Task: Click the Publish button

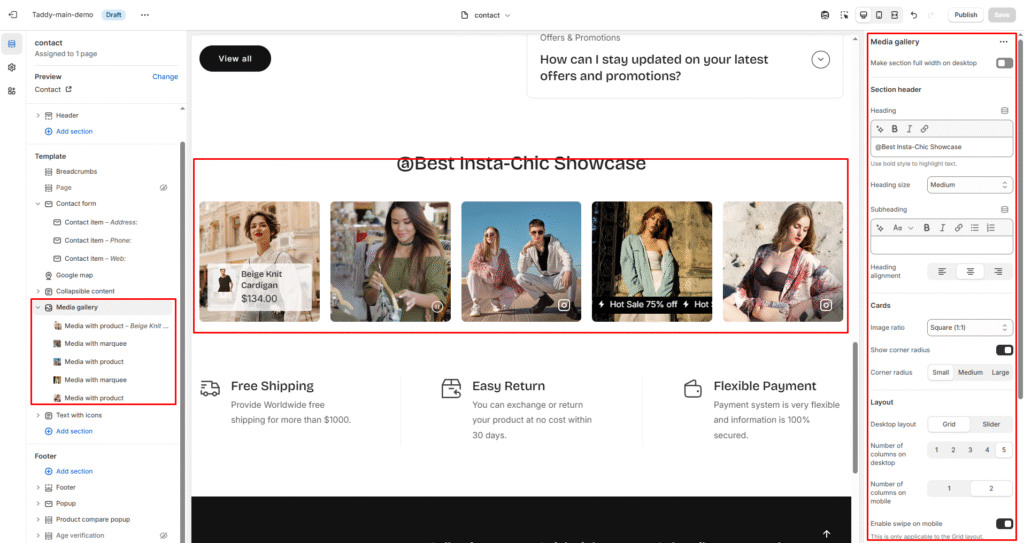Action: click(x=965, y=15)
